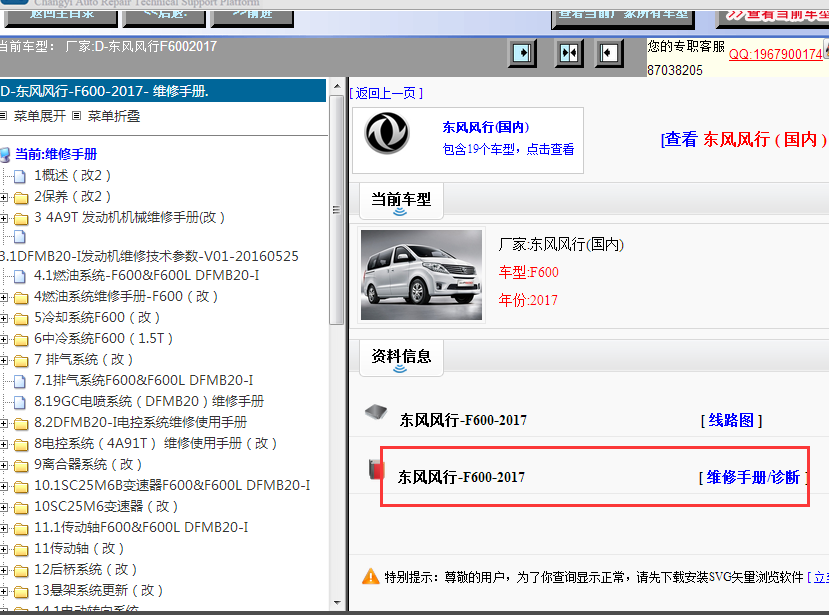Expand the 10.1SC25M6B变速器F600&F600L node

point(4,486)
